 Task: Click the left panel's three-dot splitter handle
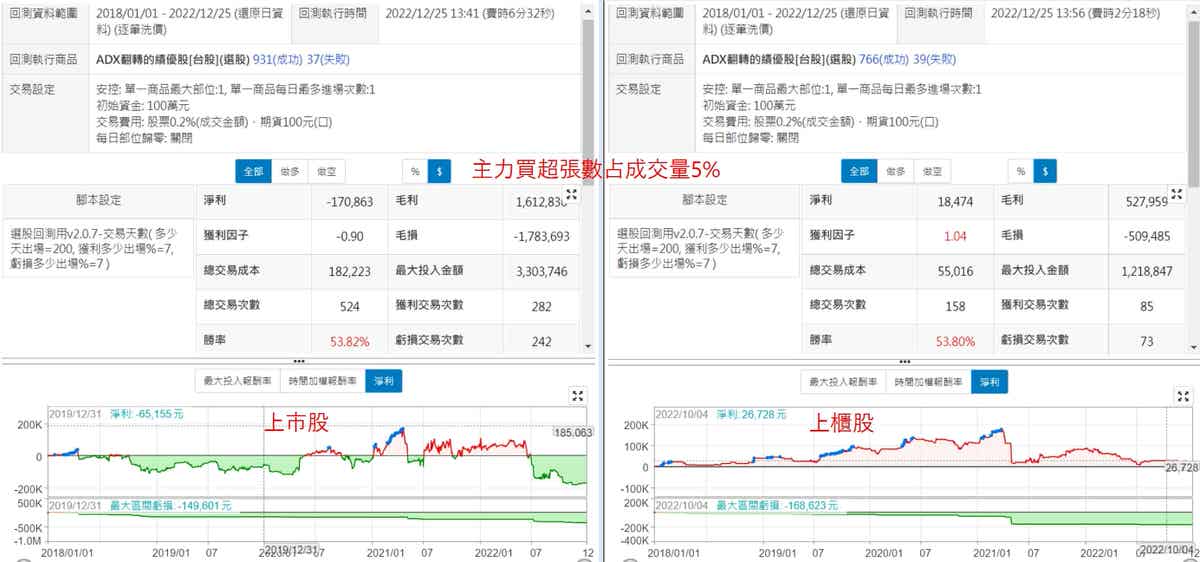(x=298, y=361)
